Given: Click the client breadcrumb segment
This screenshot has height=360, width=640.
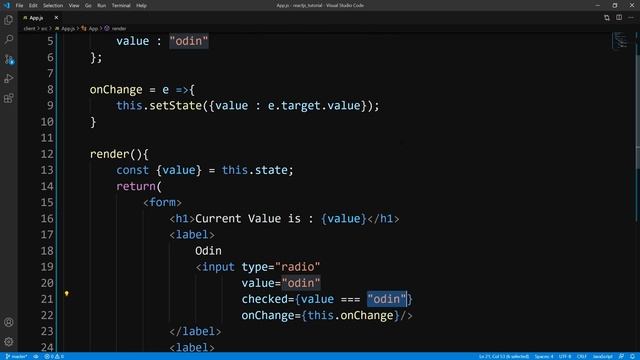Looking at the screenshot, I should 29,29.
